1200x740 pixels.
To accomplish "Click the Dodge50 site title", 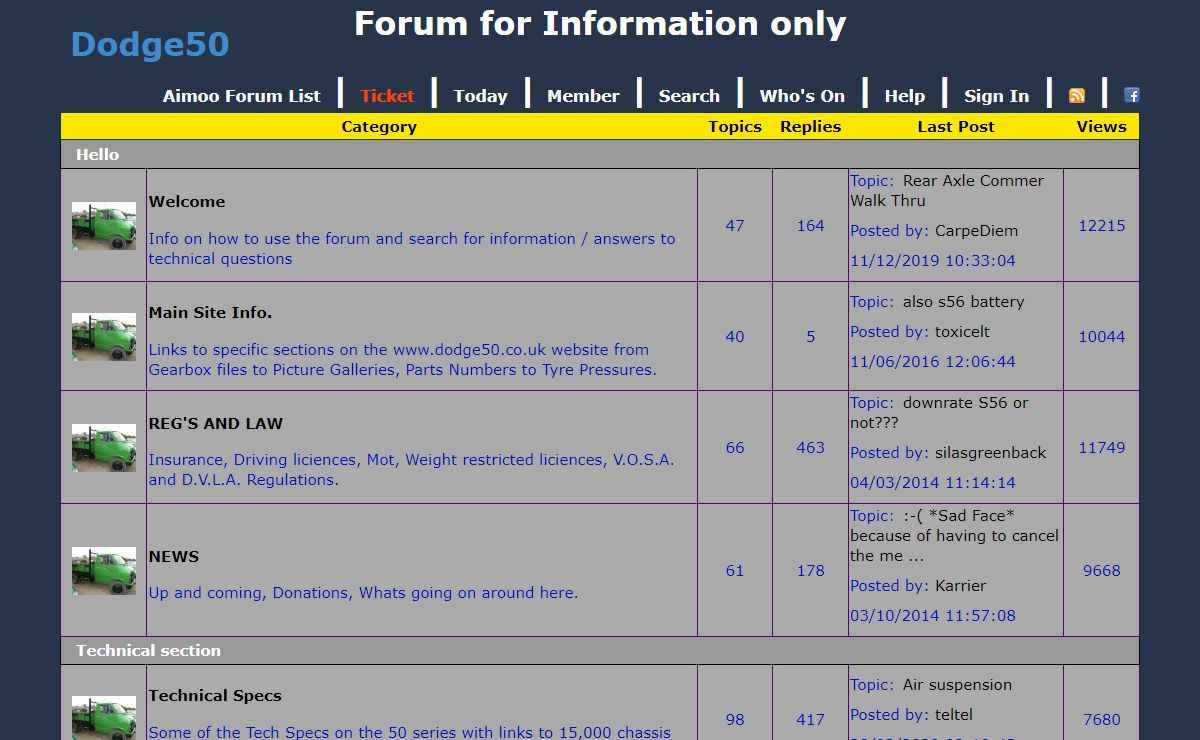I will 150,44.
